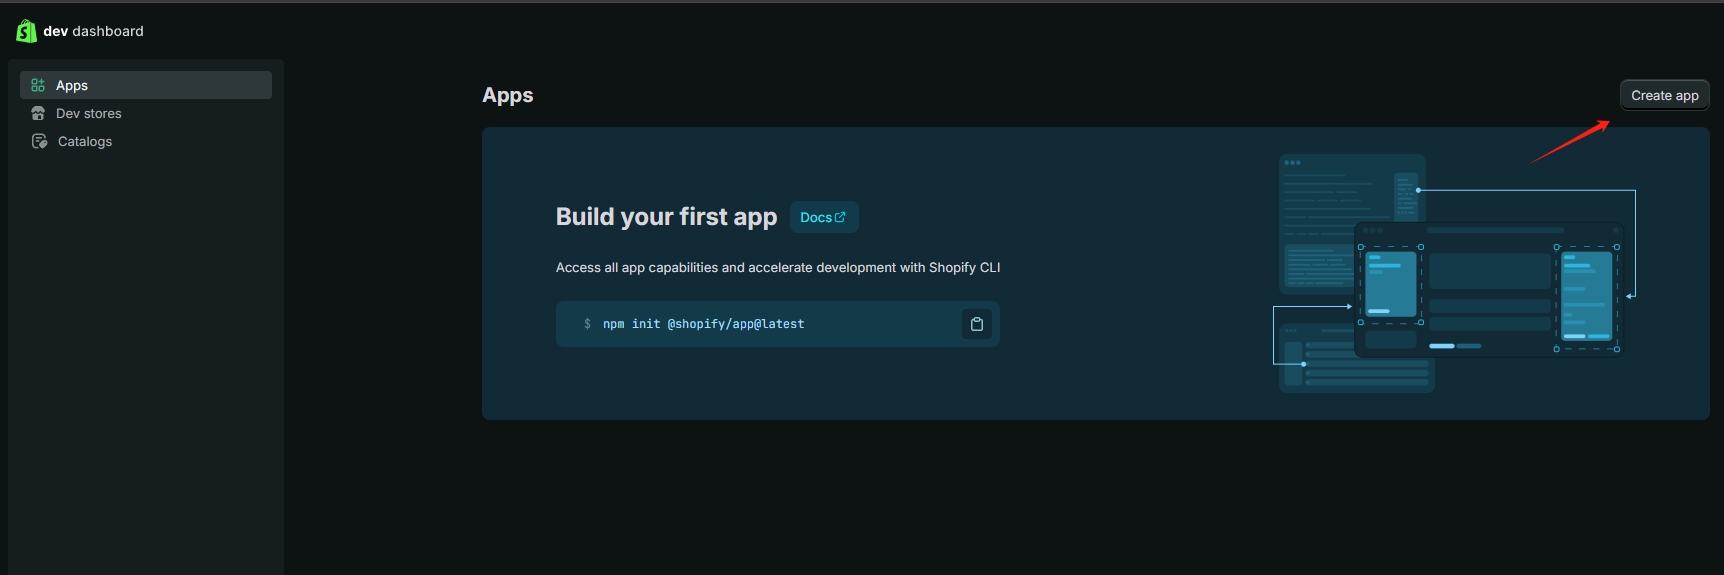
Task: Open Catalogs from the sidebar
Action: pyautogui.click(x=85, y=141)
